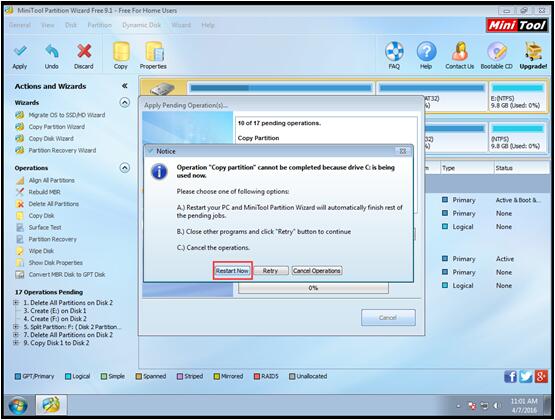Collapse the Actions and Wizards panel
Image resolution: width=555 pixels, height=420 pixels.
click(125, 86)
